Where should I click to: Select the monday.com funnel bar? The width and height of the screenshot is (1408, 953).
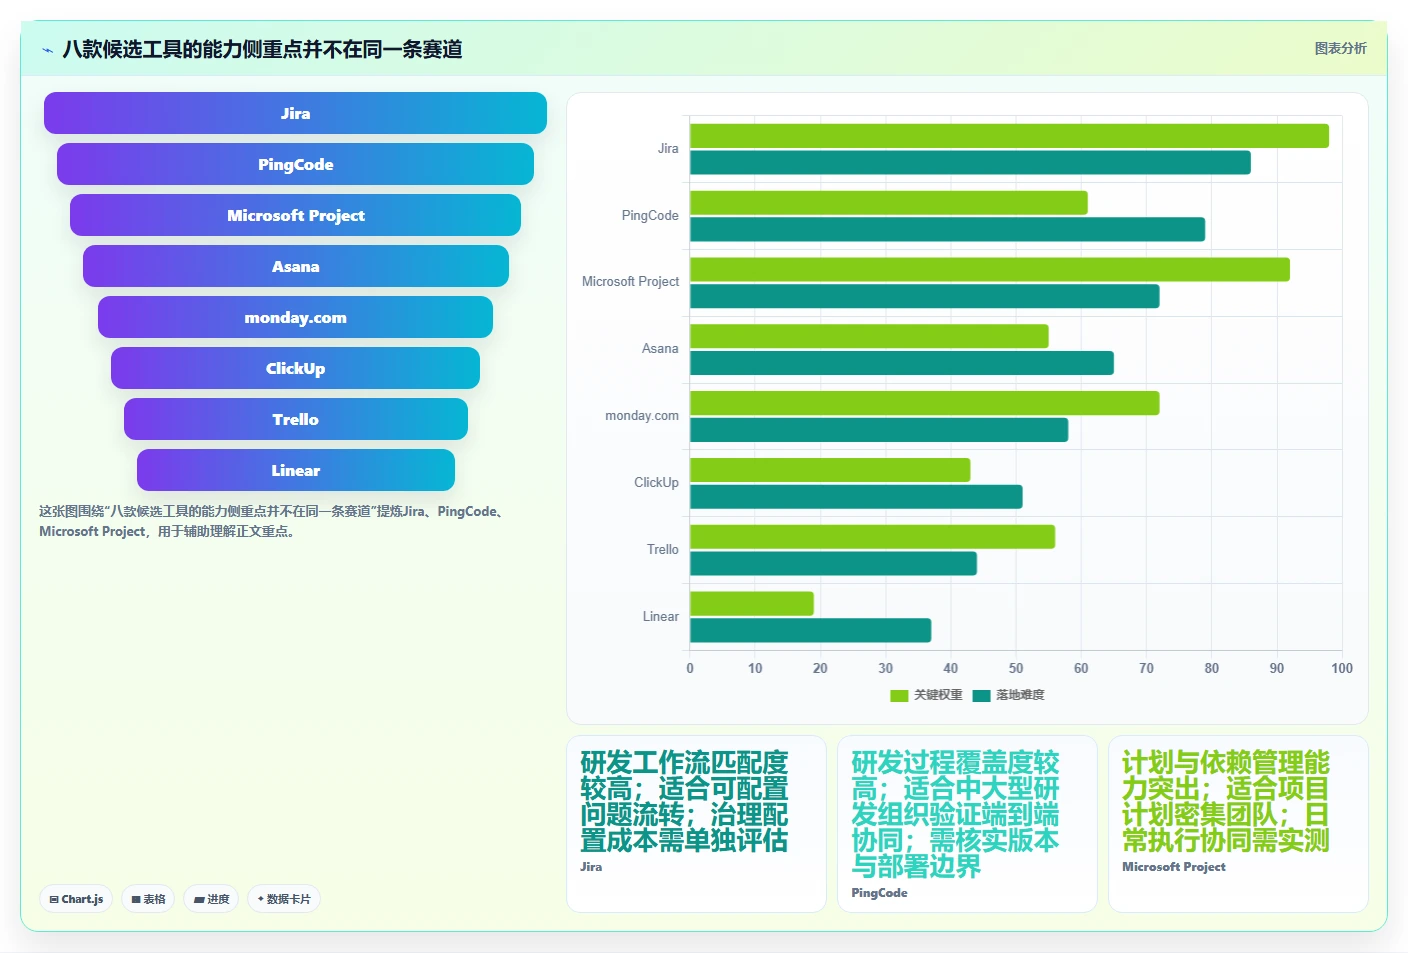click(295, 317)
